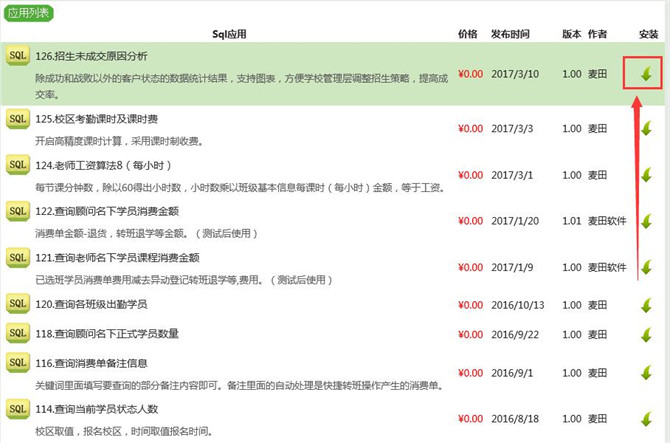The height and width of the screenshot is (443, 670).
Task: Click SQL icon of 122.查询顾问名下学员消费金额
Action: pyautogui.click(x=18, y=211)
